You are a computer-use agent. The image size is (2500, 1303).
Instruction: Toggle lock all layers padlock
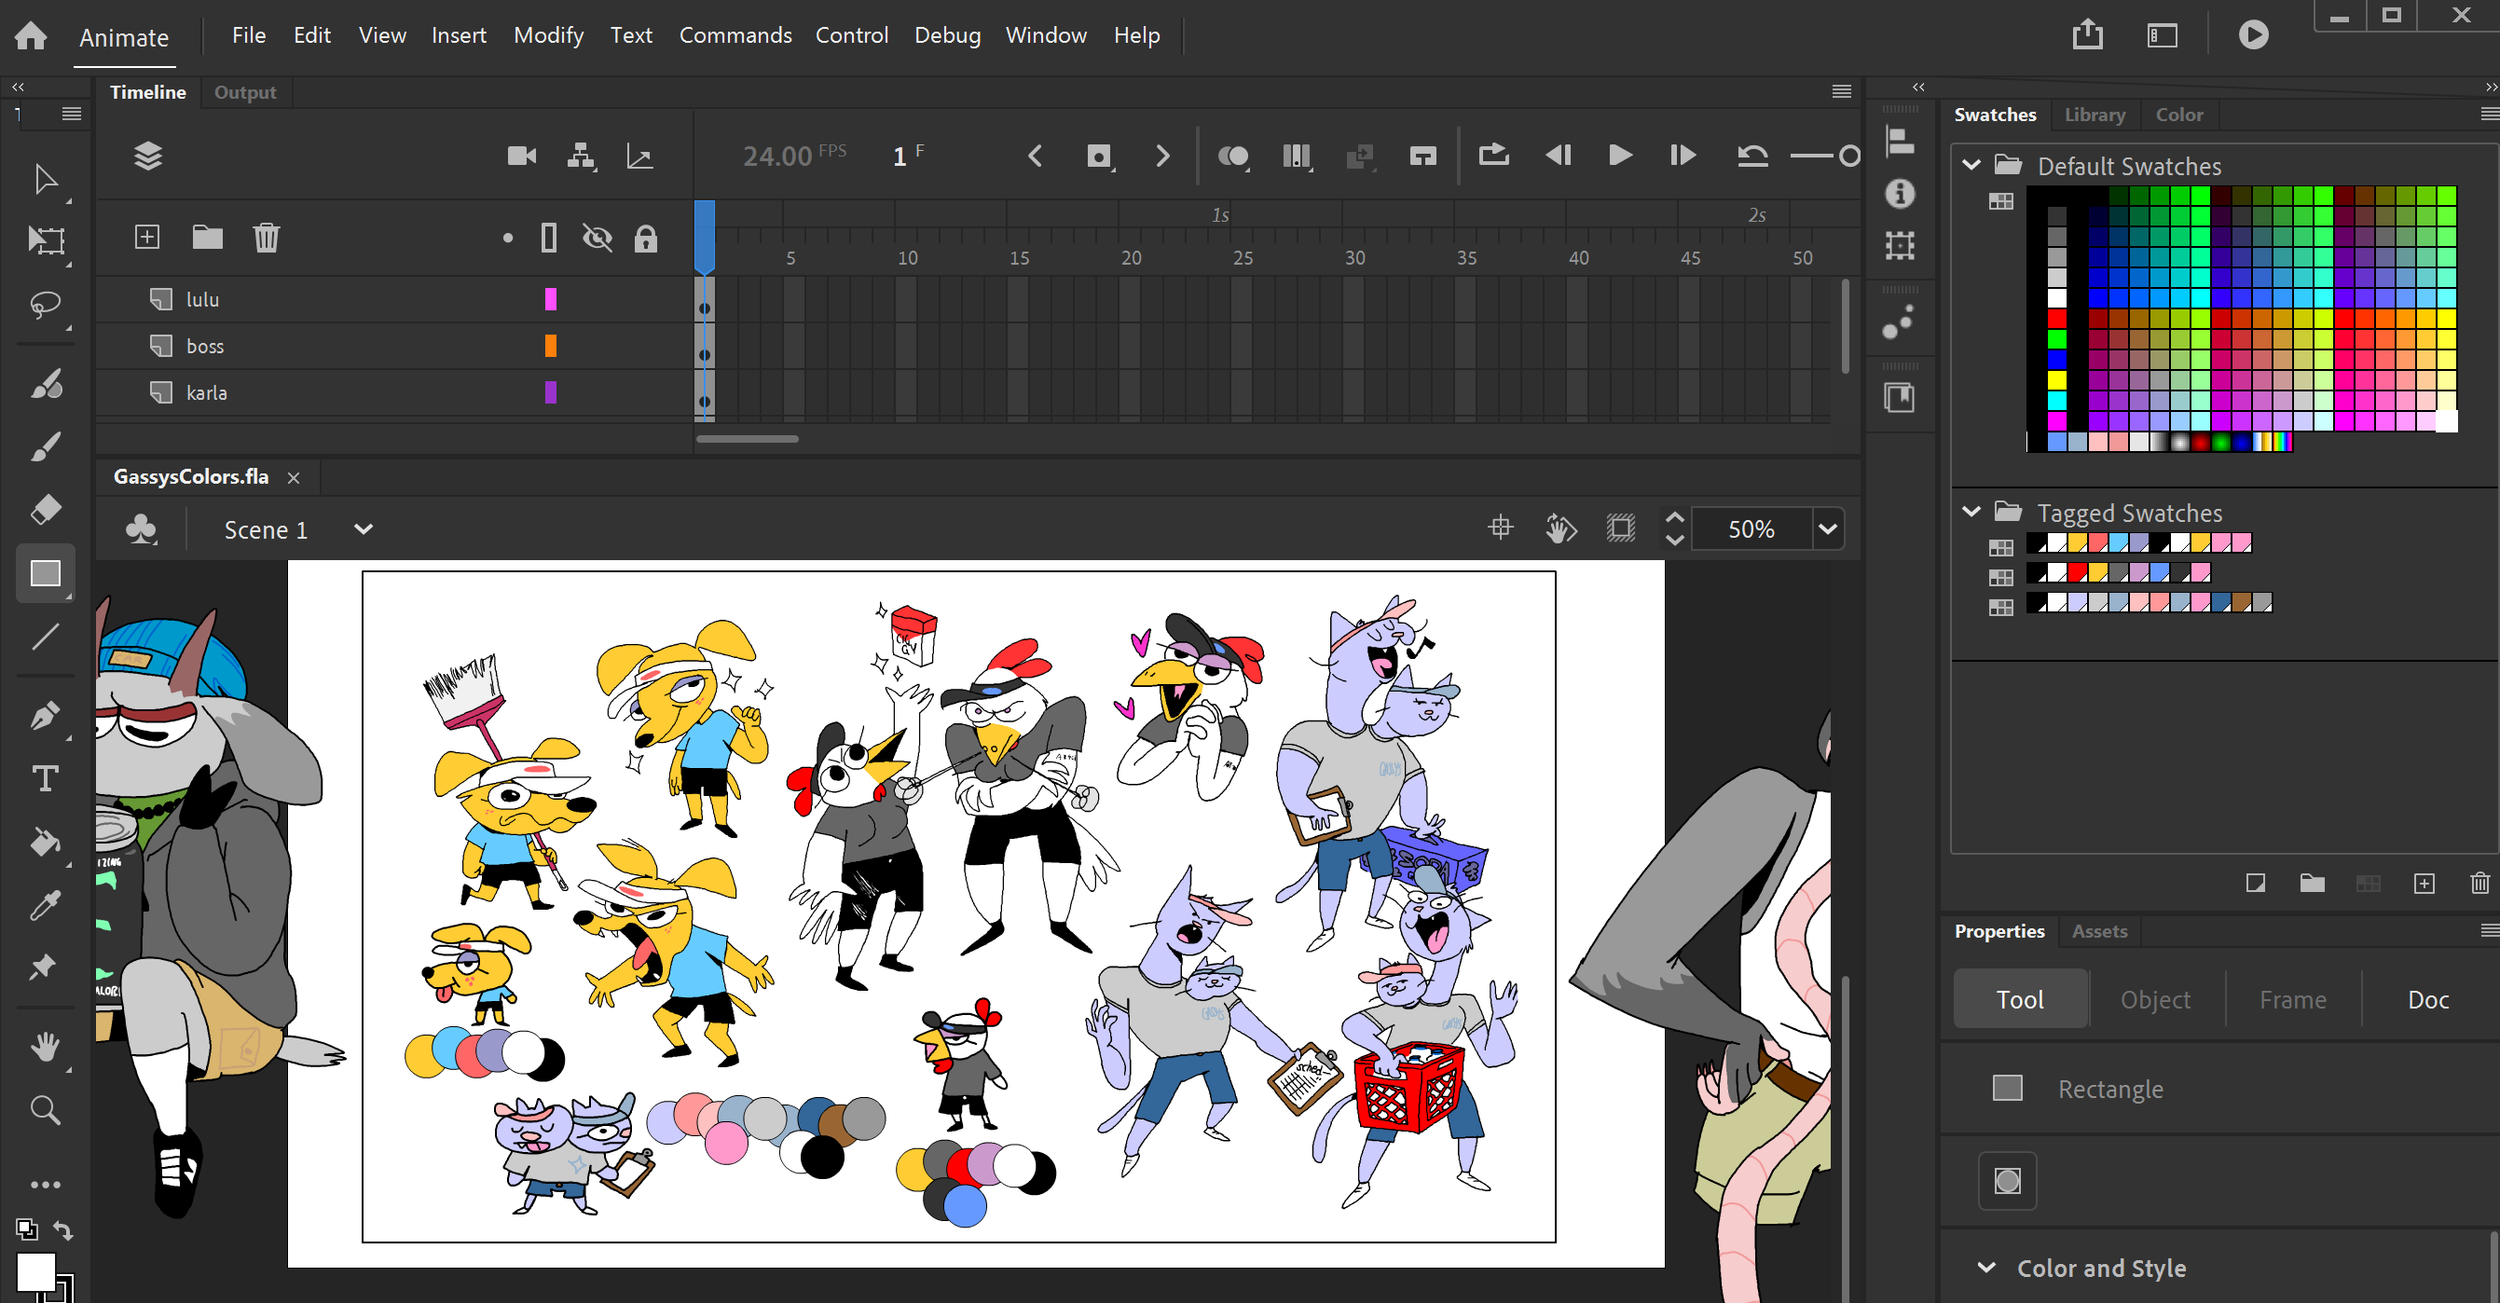pos(646,238)
